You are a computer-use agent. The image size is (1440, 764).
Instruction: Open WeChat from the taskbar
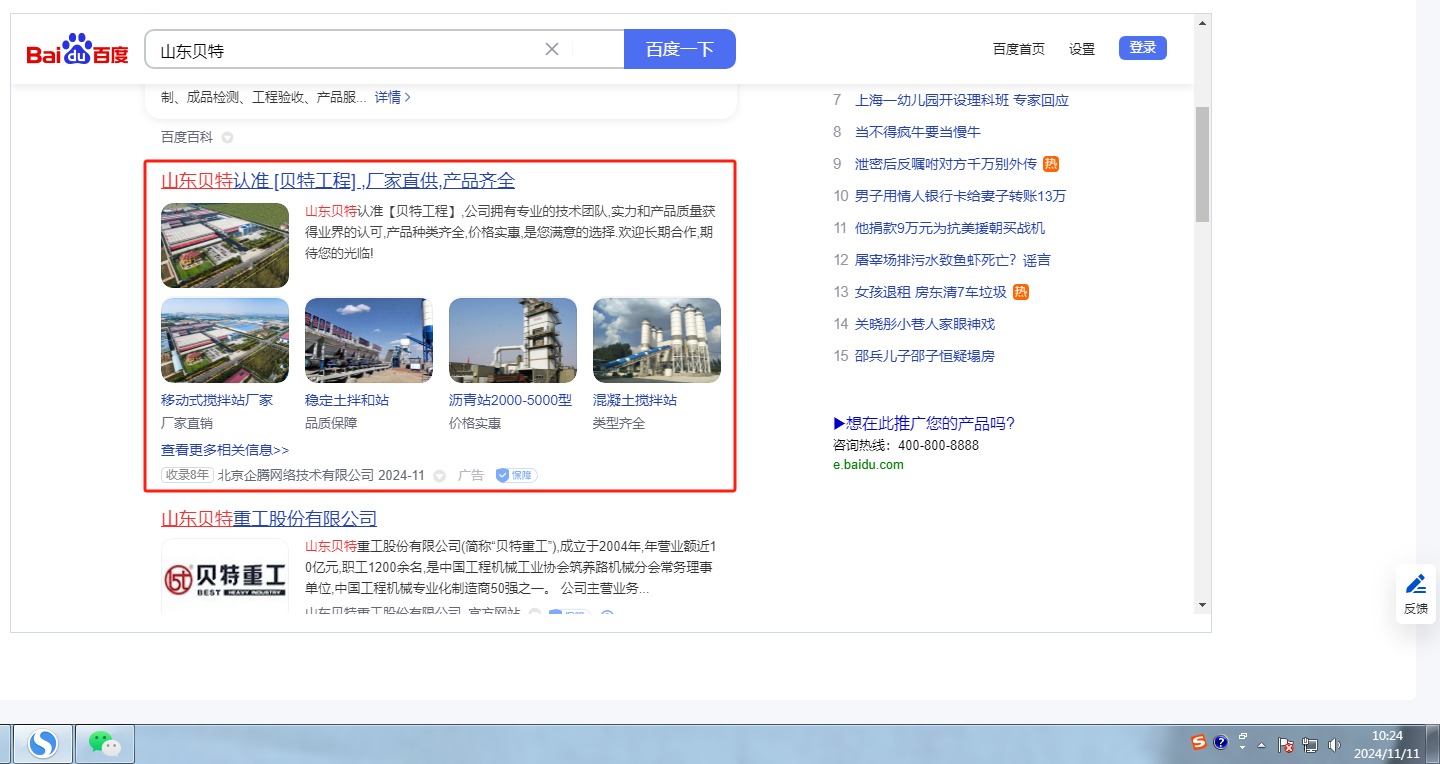[x=105, y=743]
